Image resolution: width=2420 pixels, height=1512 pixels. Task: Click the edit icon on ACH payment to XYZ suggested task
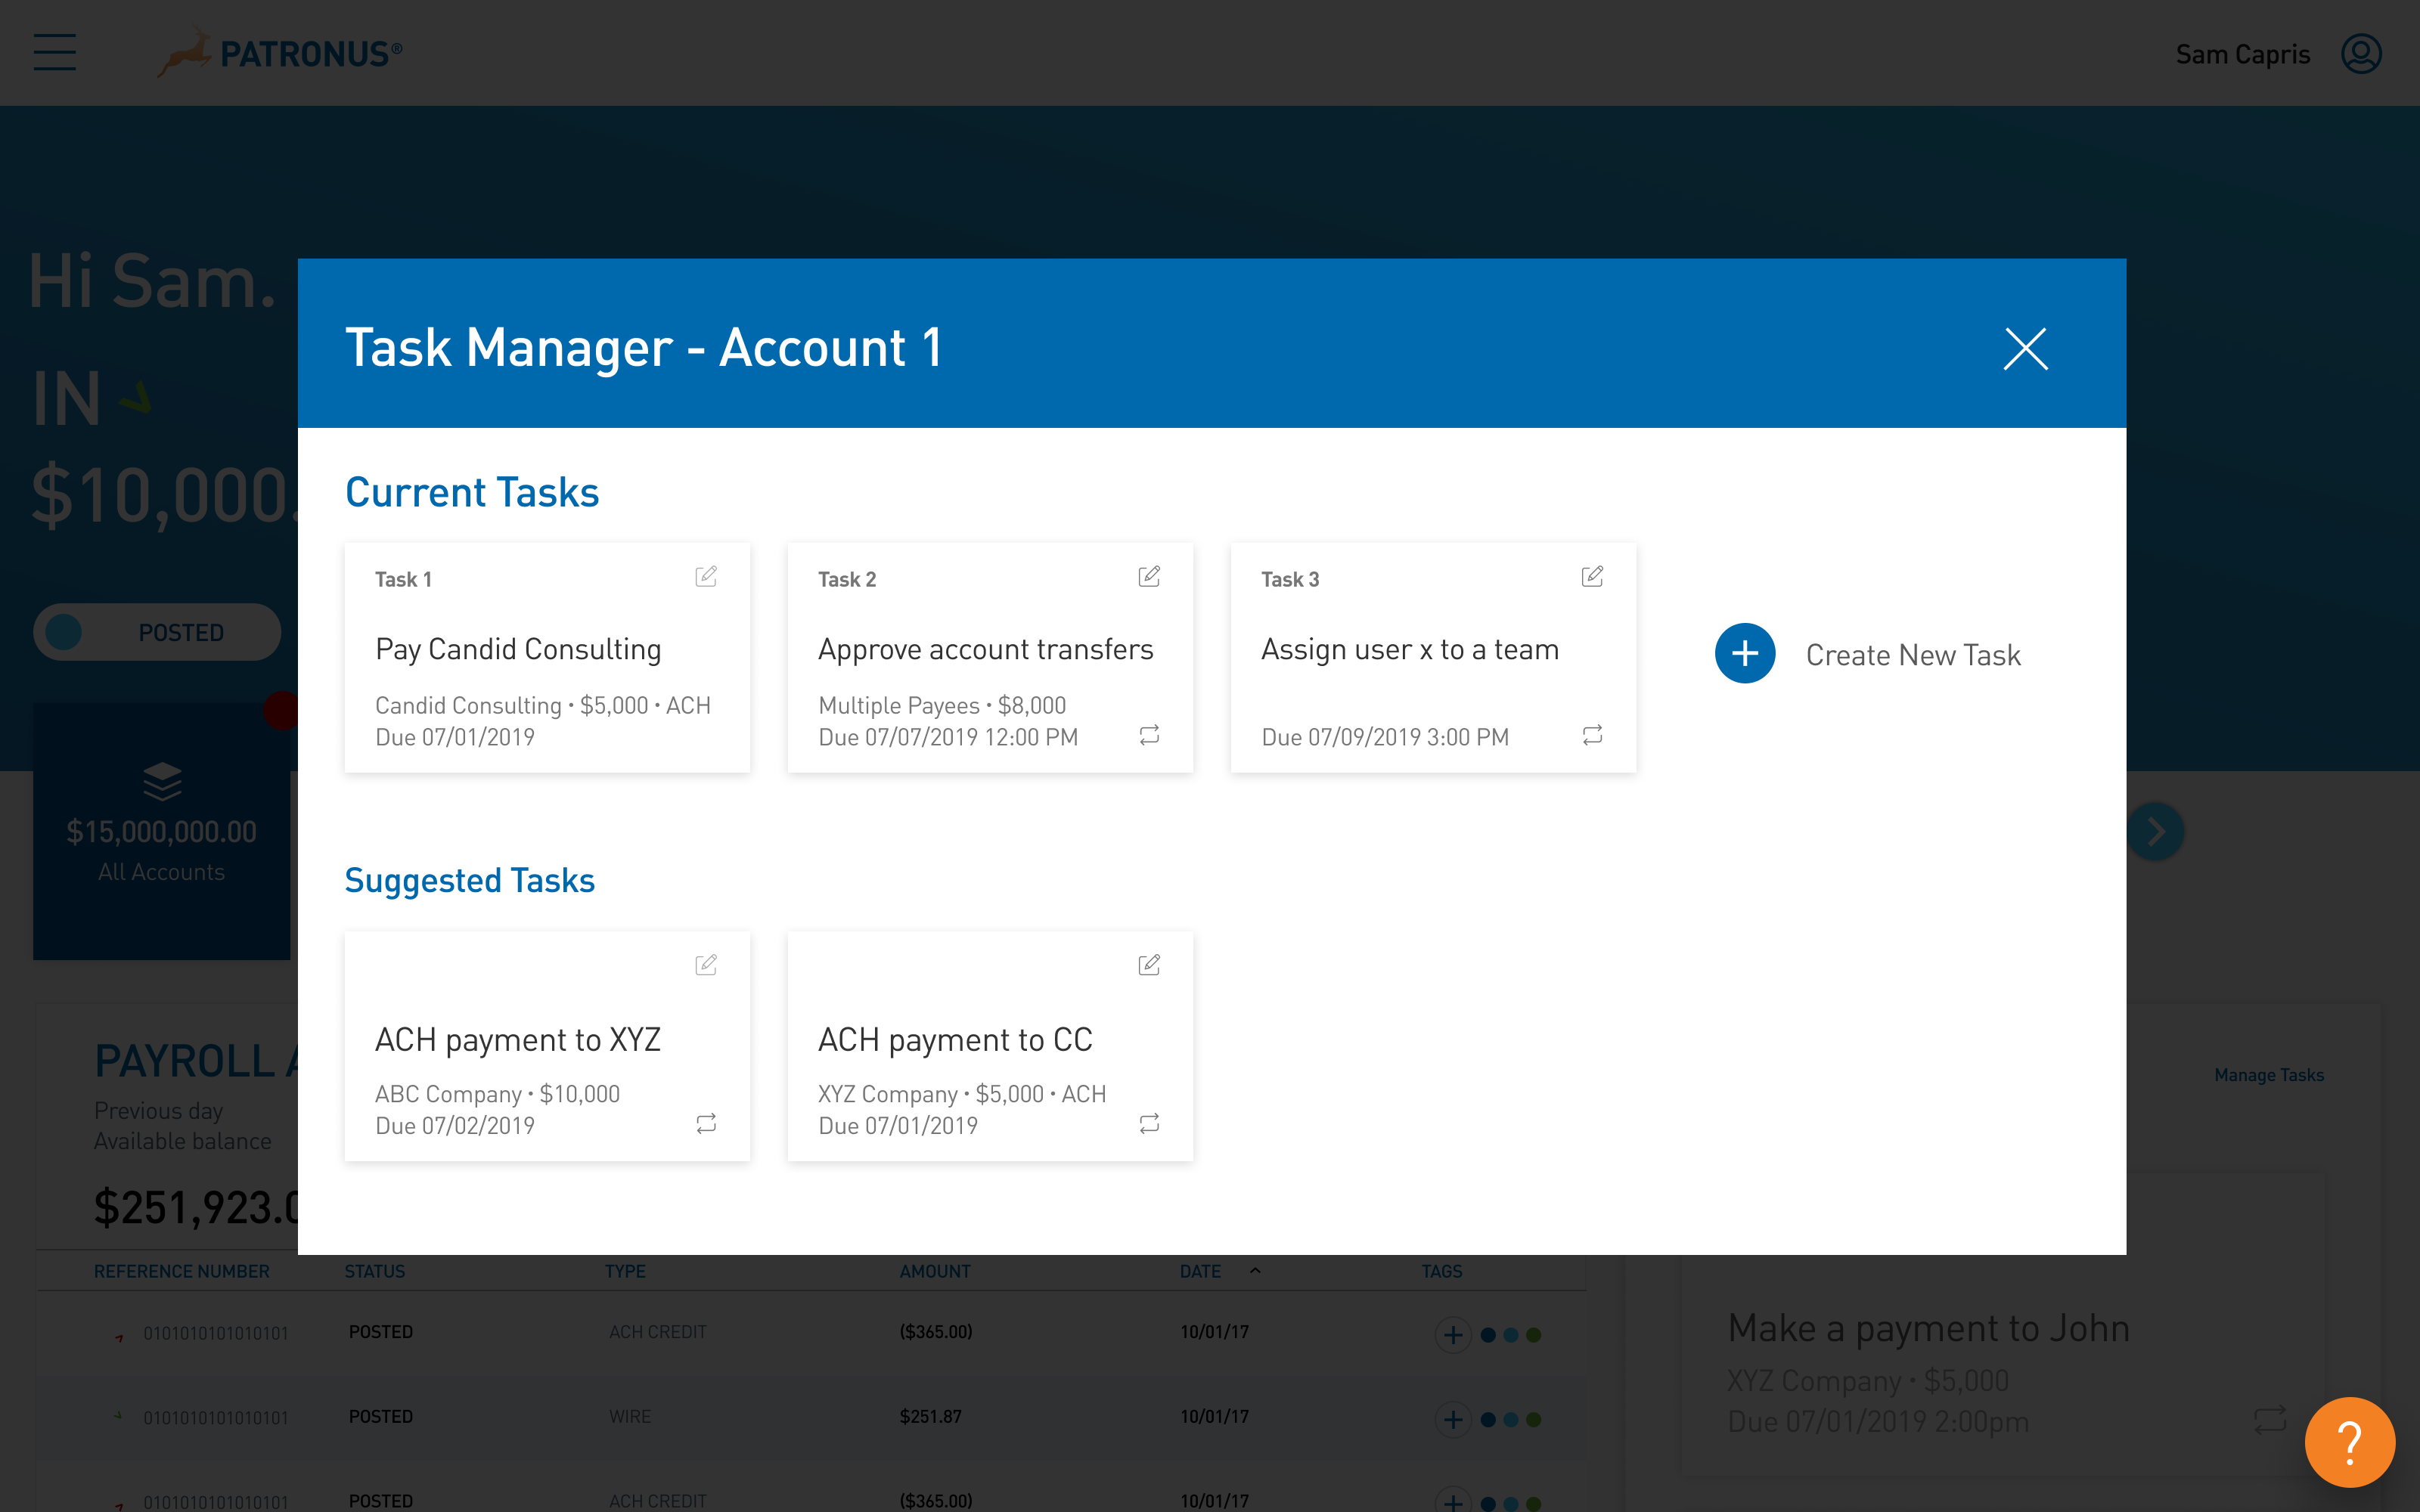(706, 965)
